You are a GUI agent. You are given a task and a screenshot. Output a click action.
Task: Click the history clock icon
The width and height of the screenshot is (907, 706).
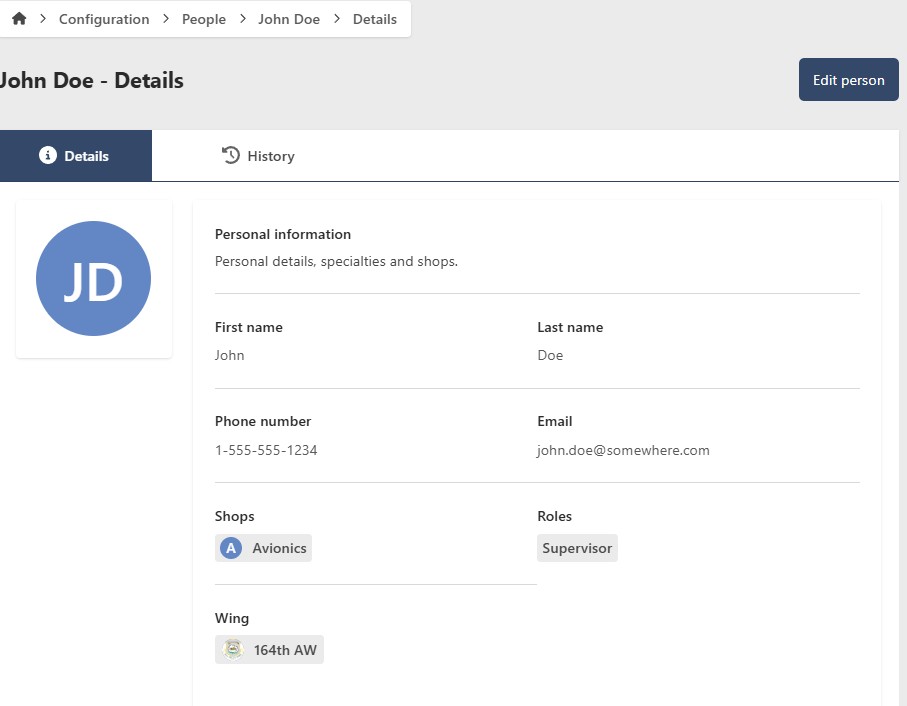[x=229, y=156]
